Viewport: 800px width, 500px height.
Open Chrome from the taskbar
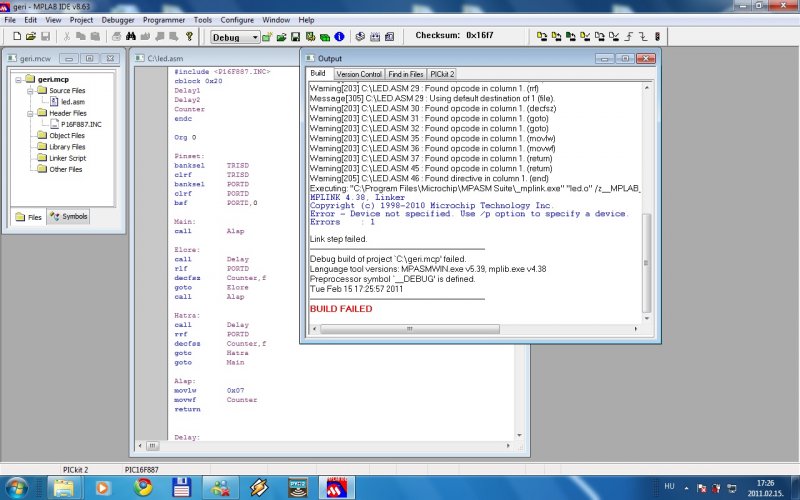[143, 488]
